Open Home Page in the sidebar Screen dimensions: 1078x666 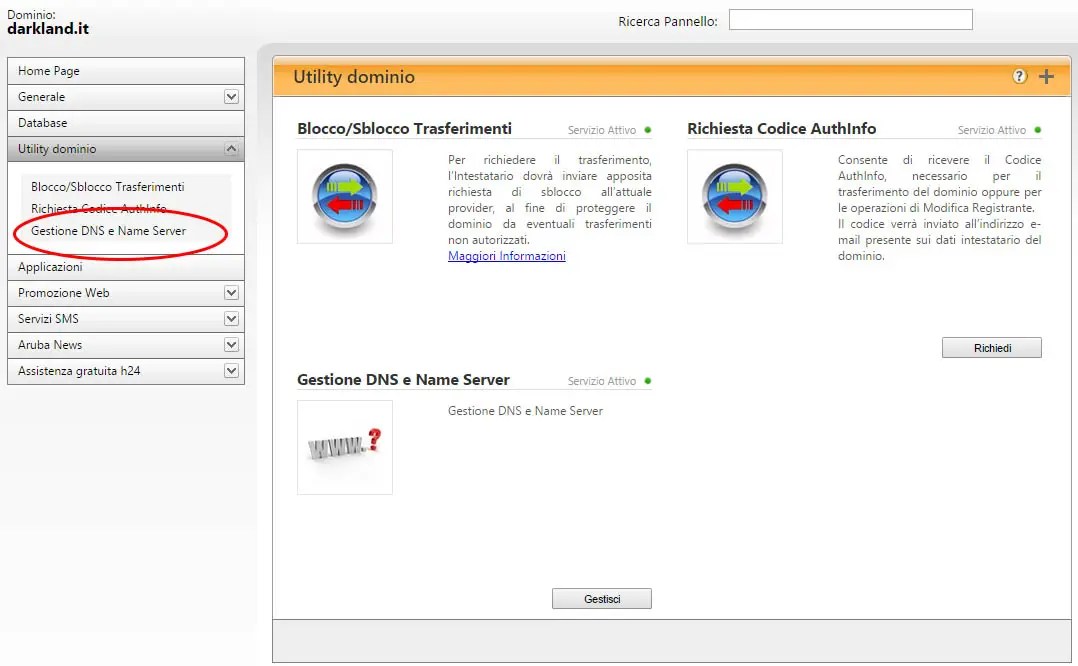[x=49, y=71]
